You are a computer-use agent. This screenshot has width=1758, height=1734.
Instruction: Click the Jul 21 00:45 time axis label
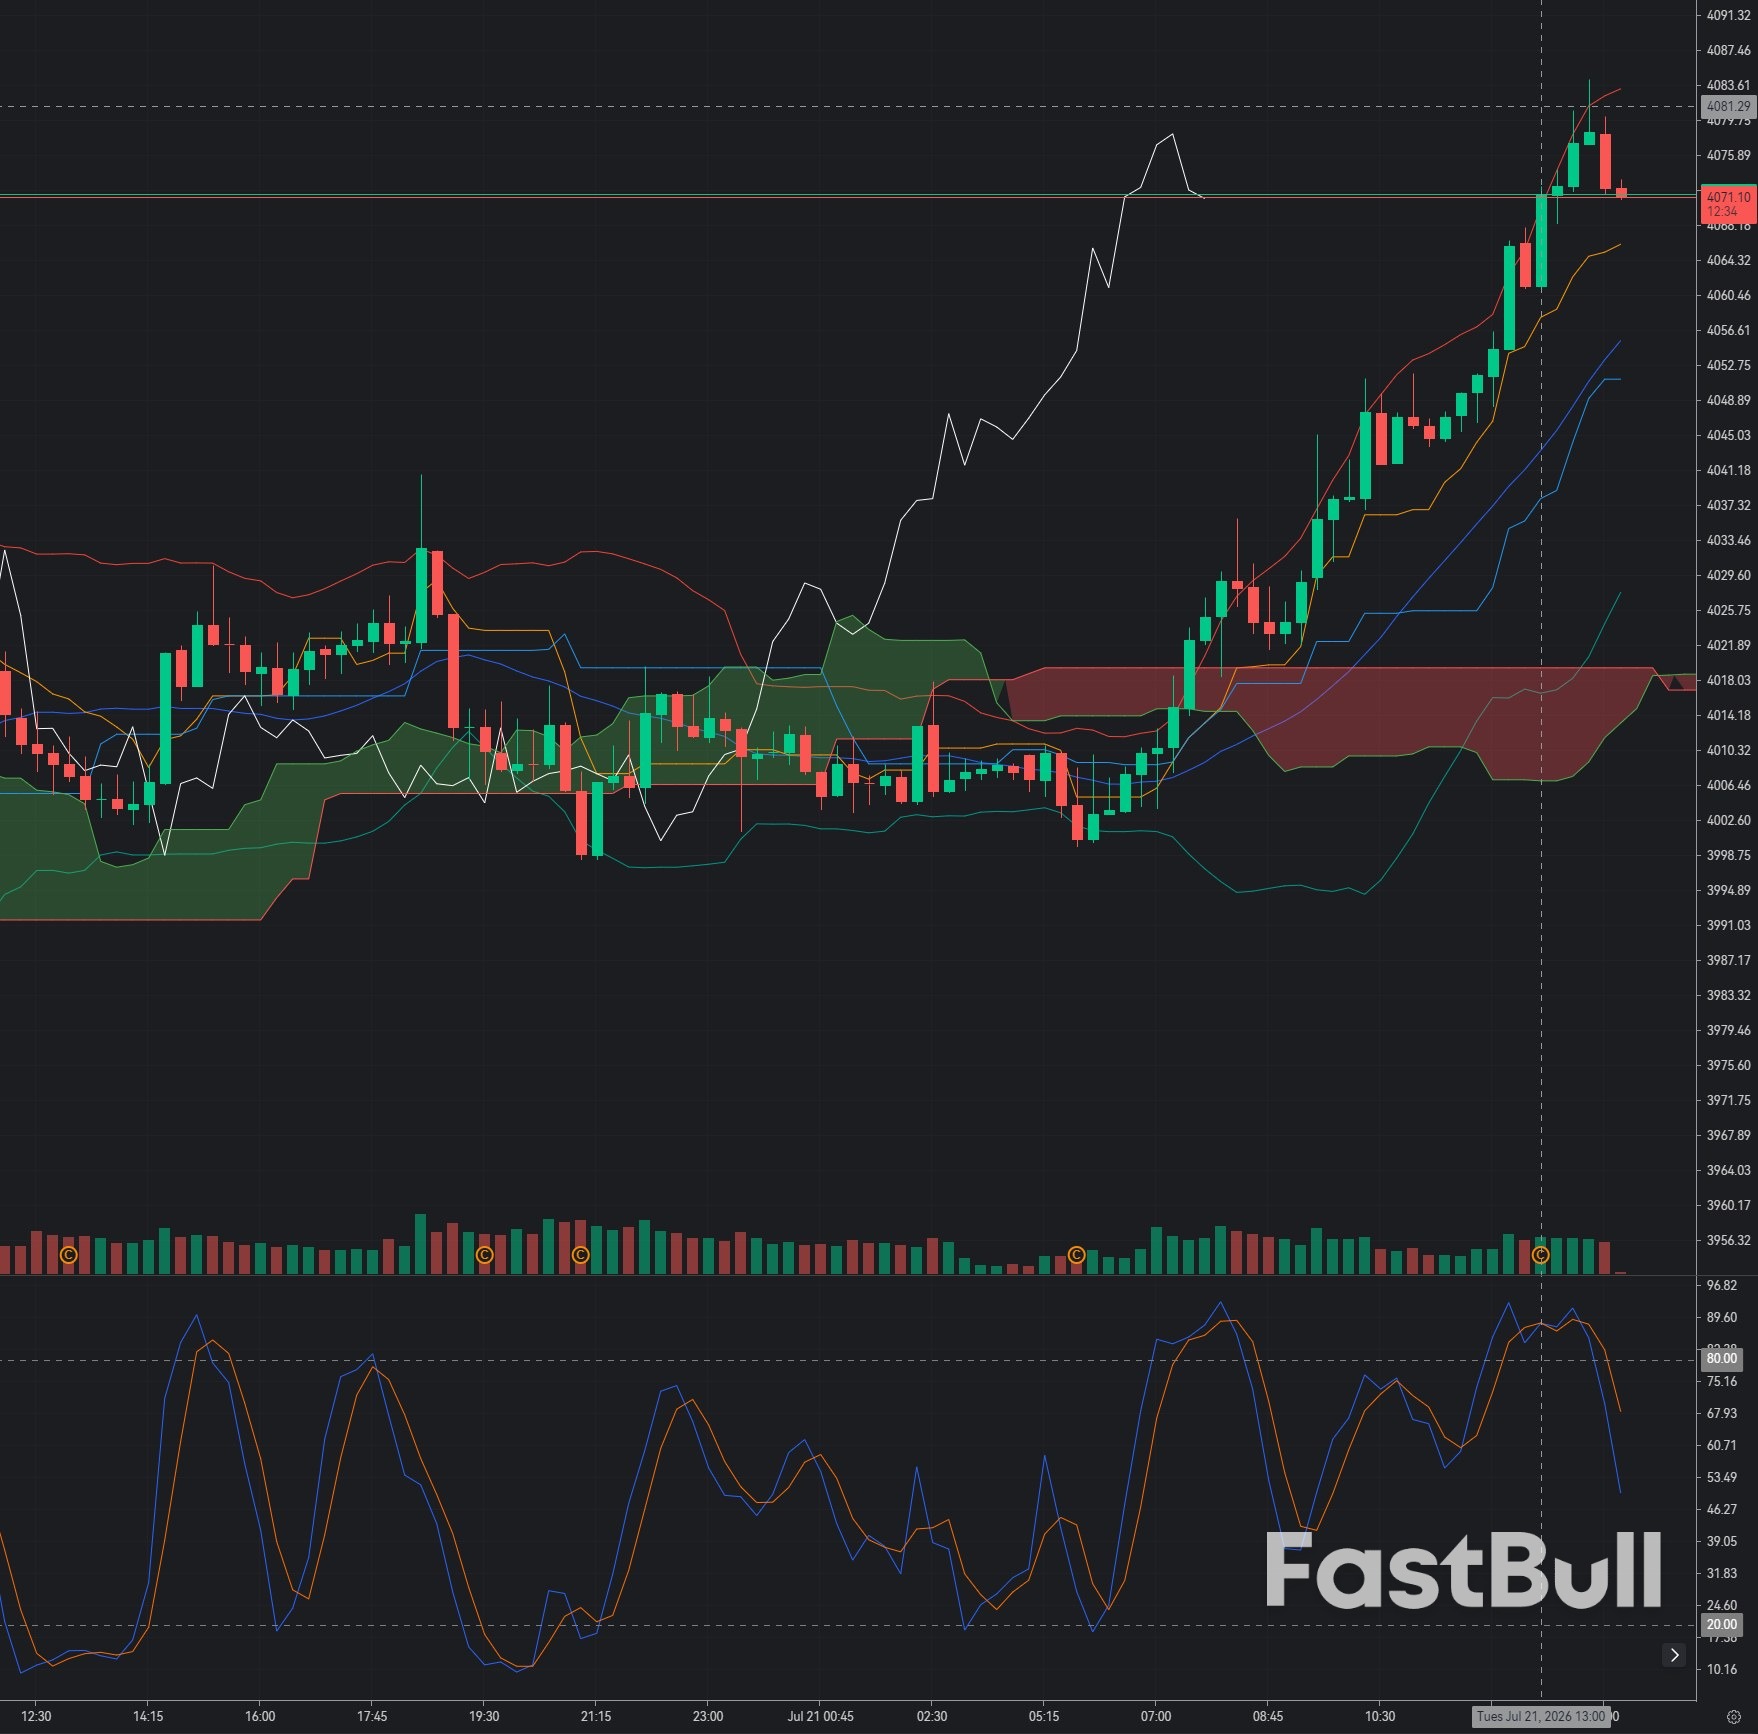820,1716
